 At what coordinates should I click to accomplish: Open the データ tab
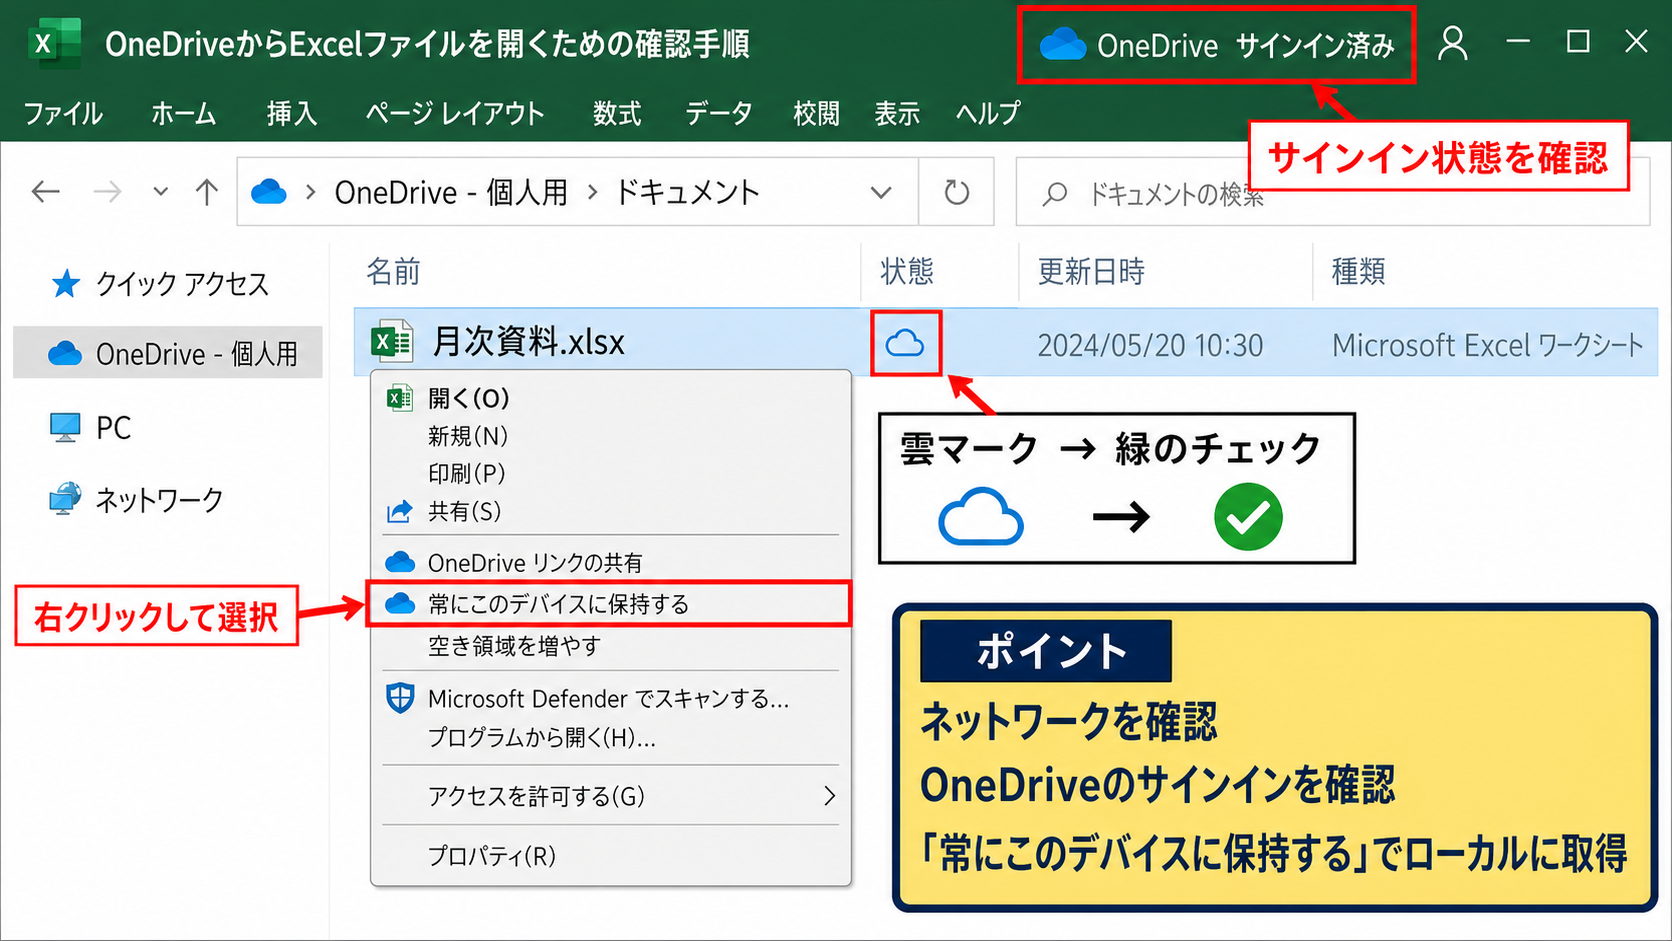[718, 113]
